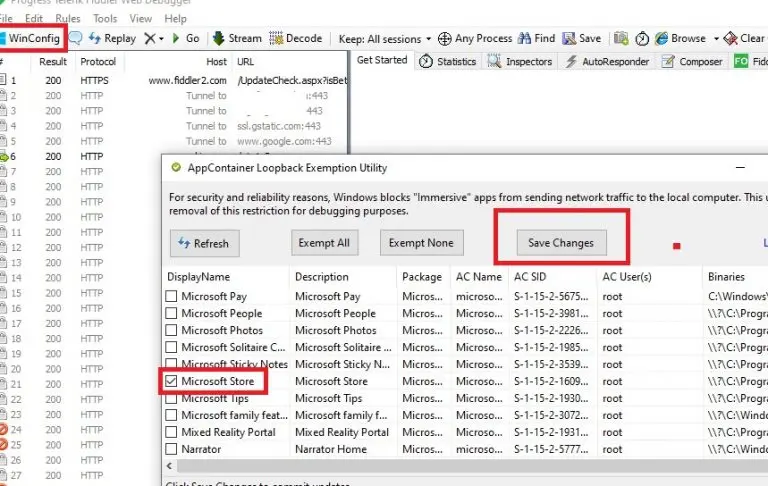The width and height of the screenshot is (768, 486).
Task: Click the Exempt None button
Action: tap(421, 243)
